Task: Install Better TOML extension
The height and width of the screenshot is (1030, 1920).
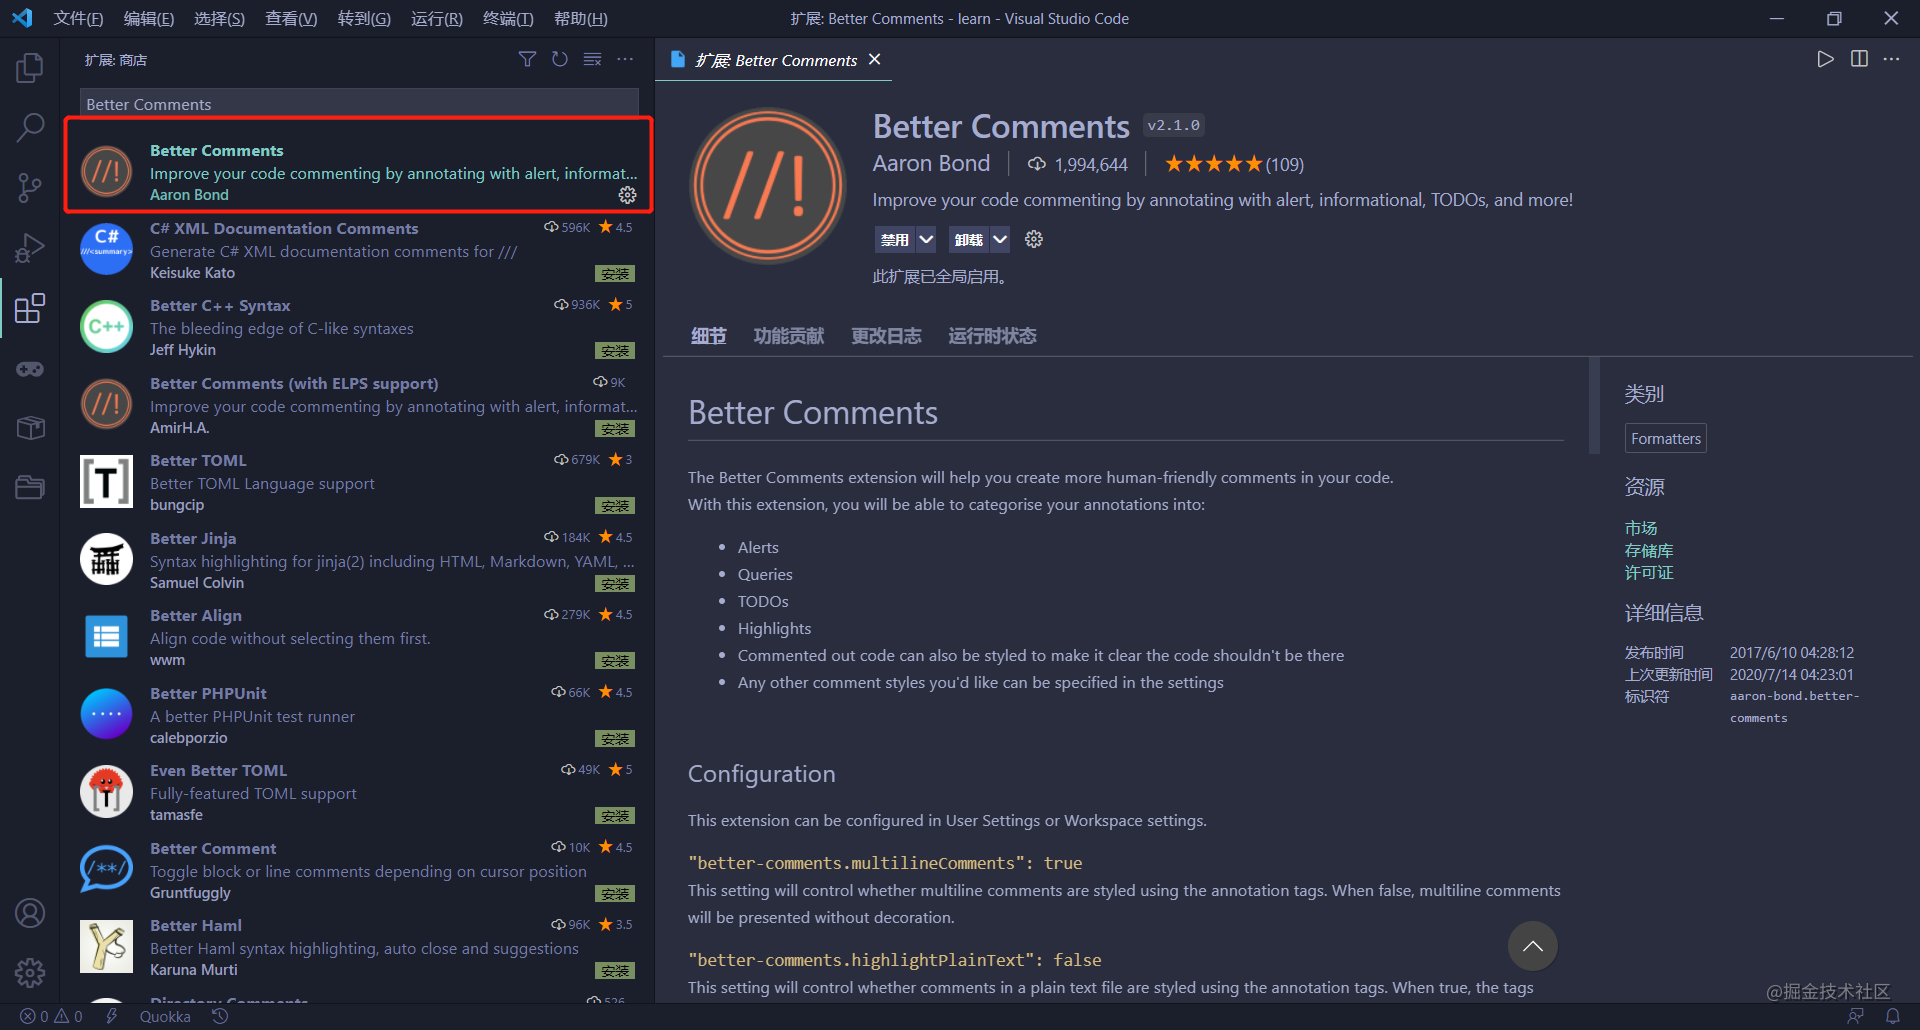Action: [x=615, y=506]
